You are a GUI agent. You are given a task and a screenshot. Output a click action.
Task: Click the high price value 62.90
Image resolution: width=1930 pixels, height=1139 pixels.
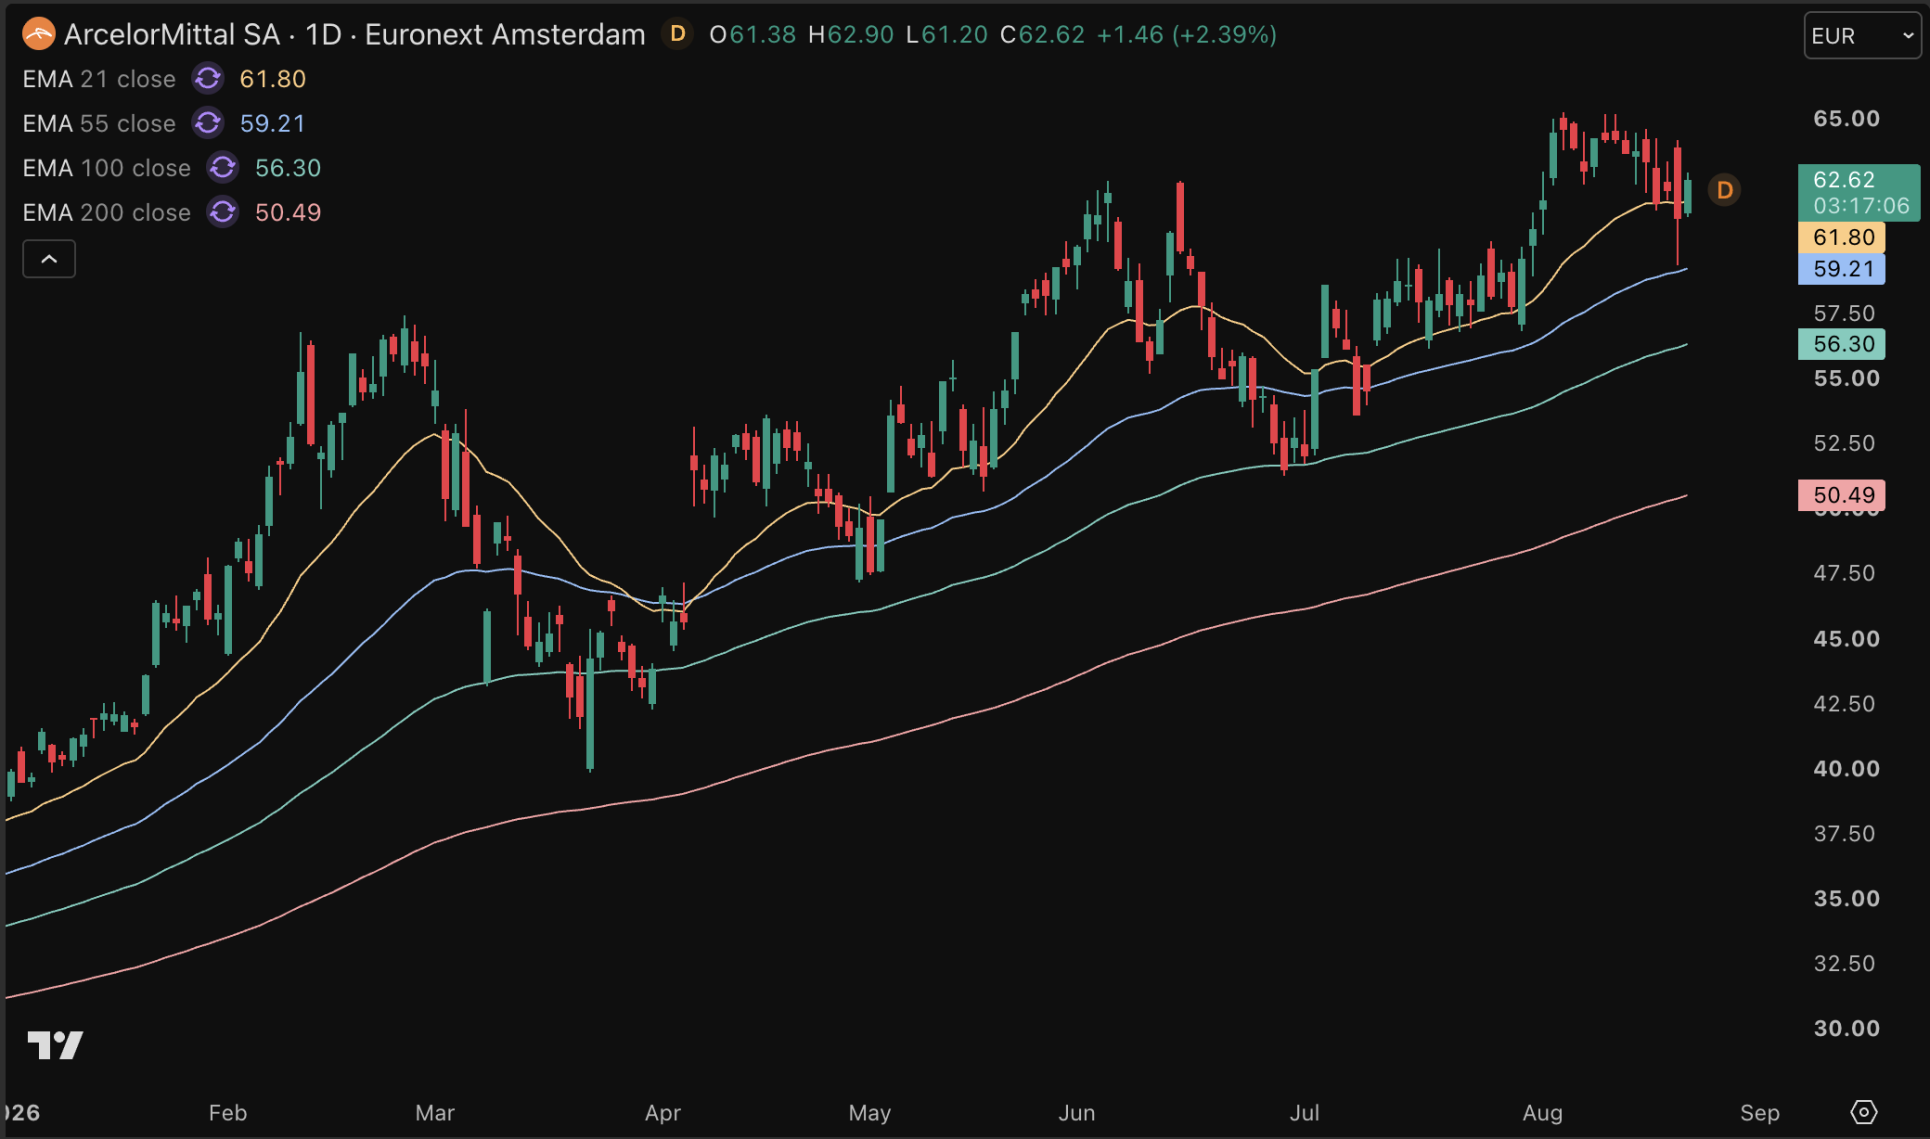860,35
